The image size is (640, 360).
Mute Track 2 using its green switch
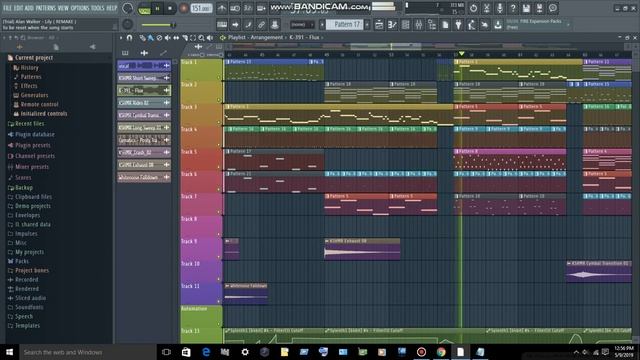tap(219, 100)
